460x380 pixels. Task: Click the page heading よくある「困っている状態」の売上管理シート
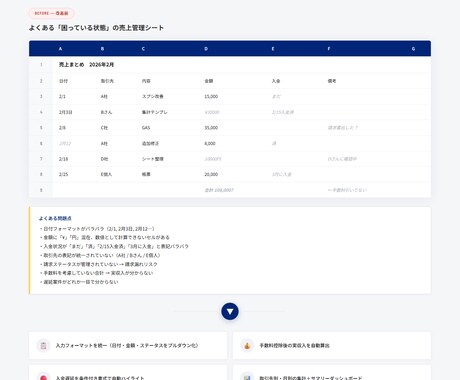pyautogui.click(x=96, y=28)
